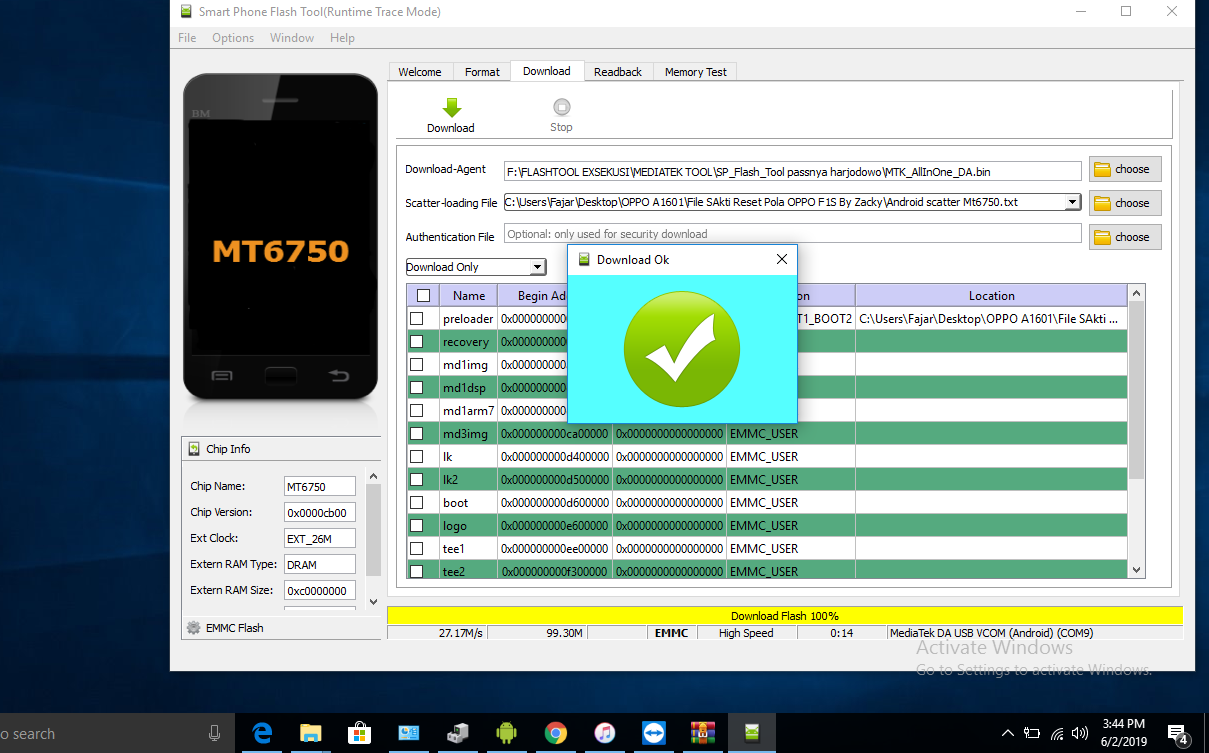Click the Smart Phone Flash Tool title icon
Viewport: 1209px width, 753px height.
click(x=186, y=12)
